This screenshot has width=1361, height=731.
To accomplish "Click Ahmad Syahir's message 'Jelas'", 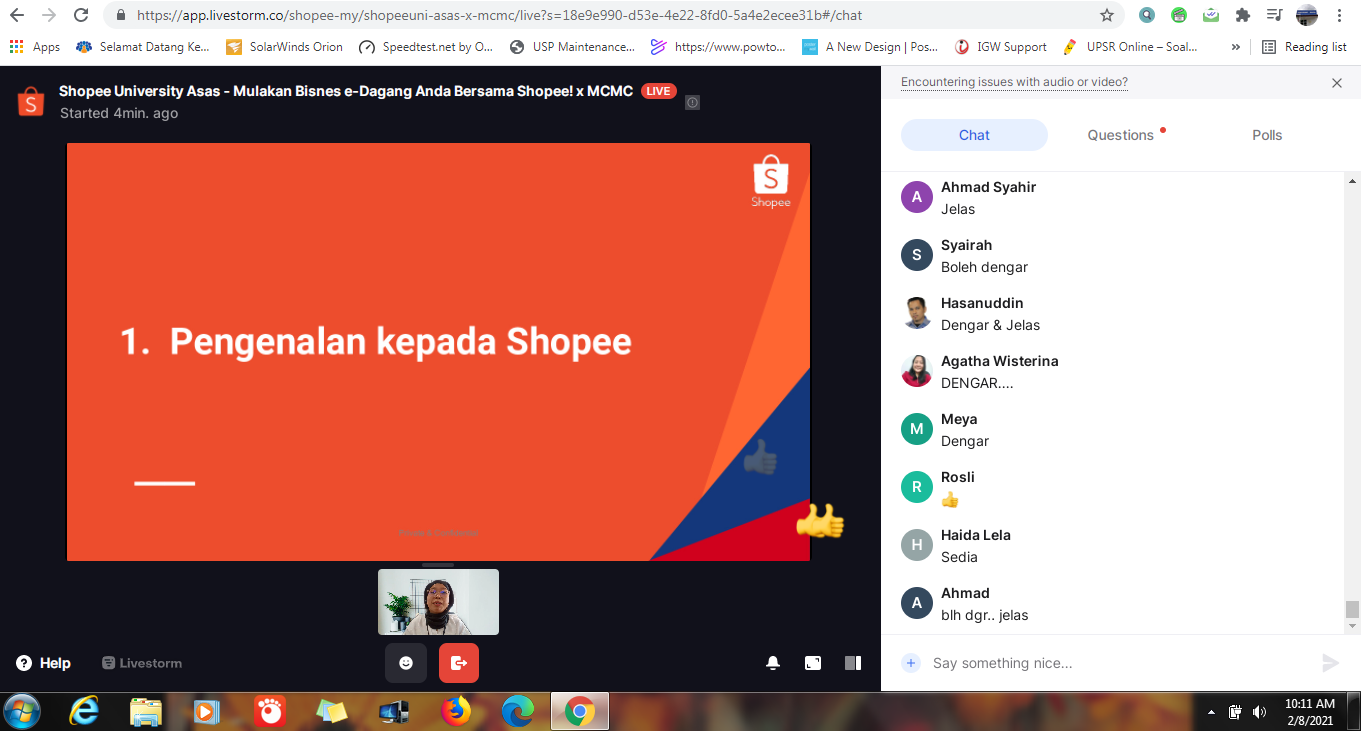I will [x=958, y=209].
